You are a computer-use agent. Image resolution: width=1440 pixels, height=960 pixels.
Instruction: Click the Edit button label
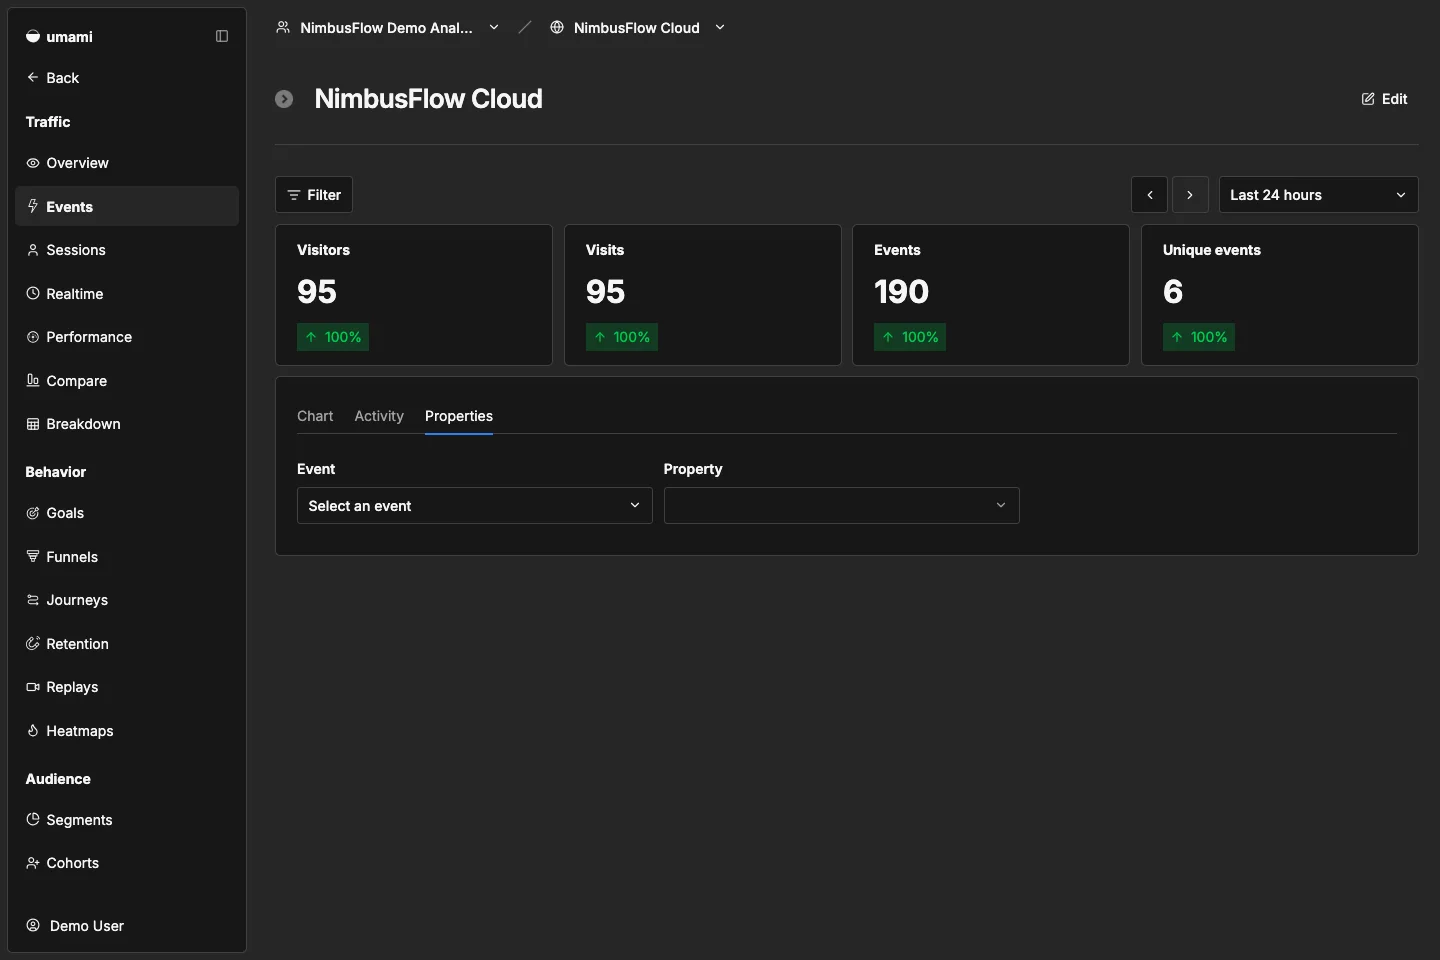coord(1394,99)
